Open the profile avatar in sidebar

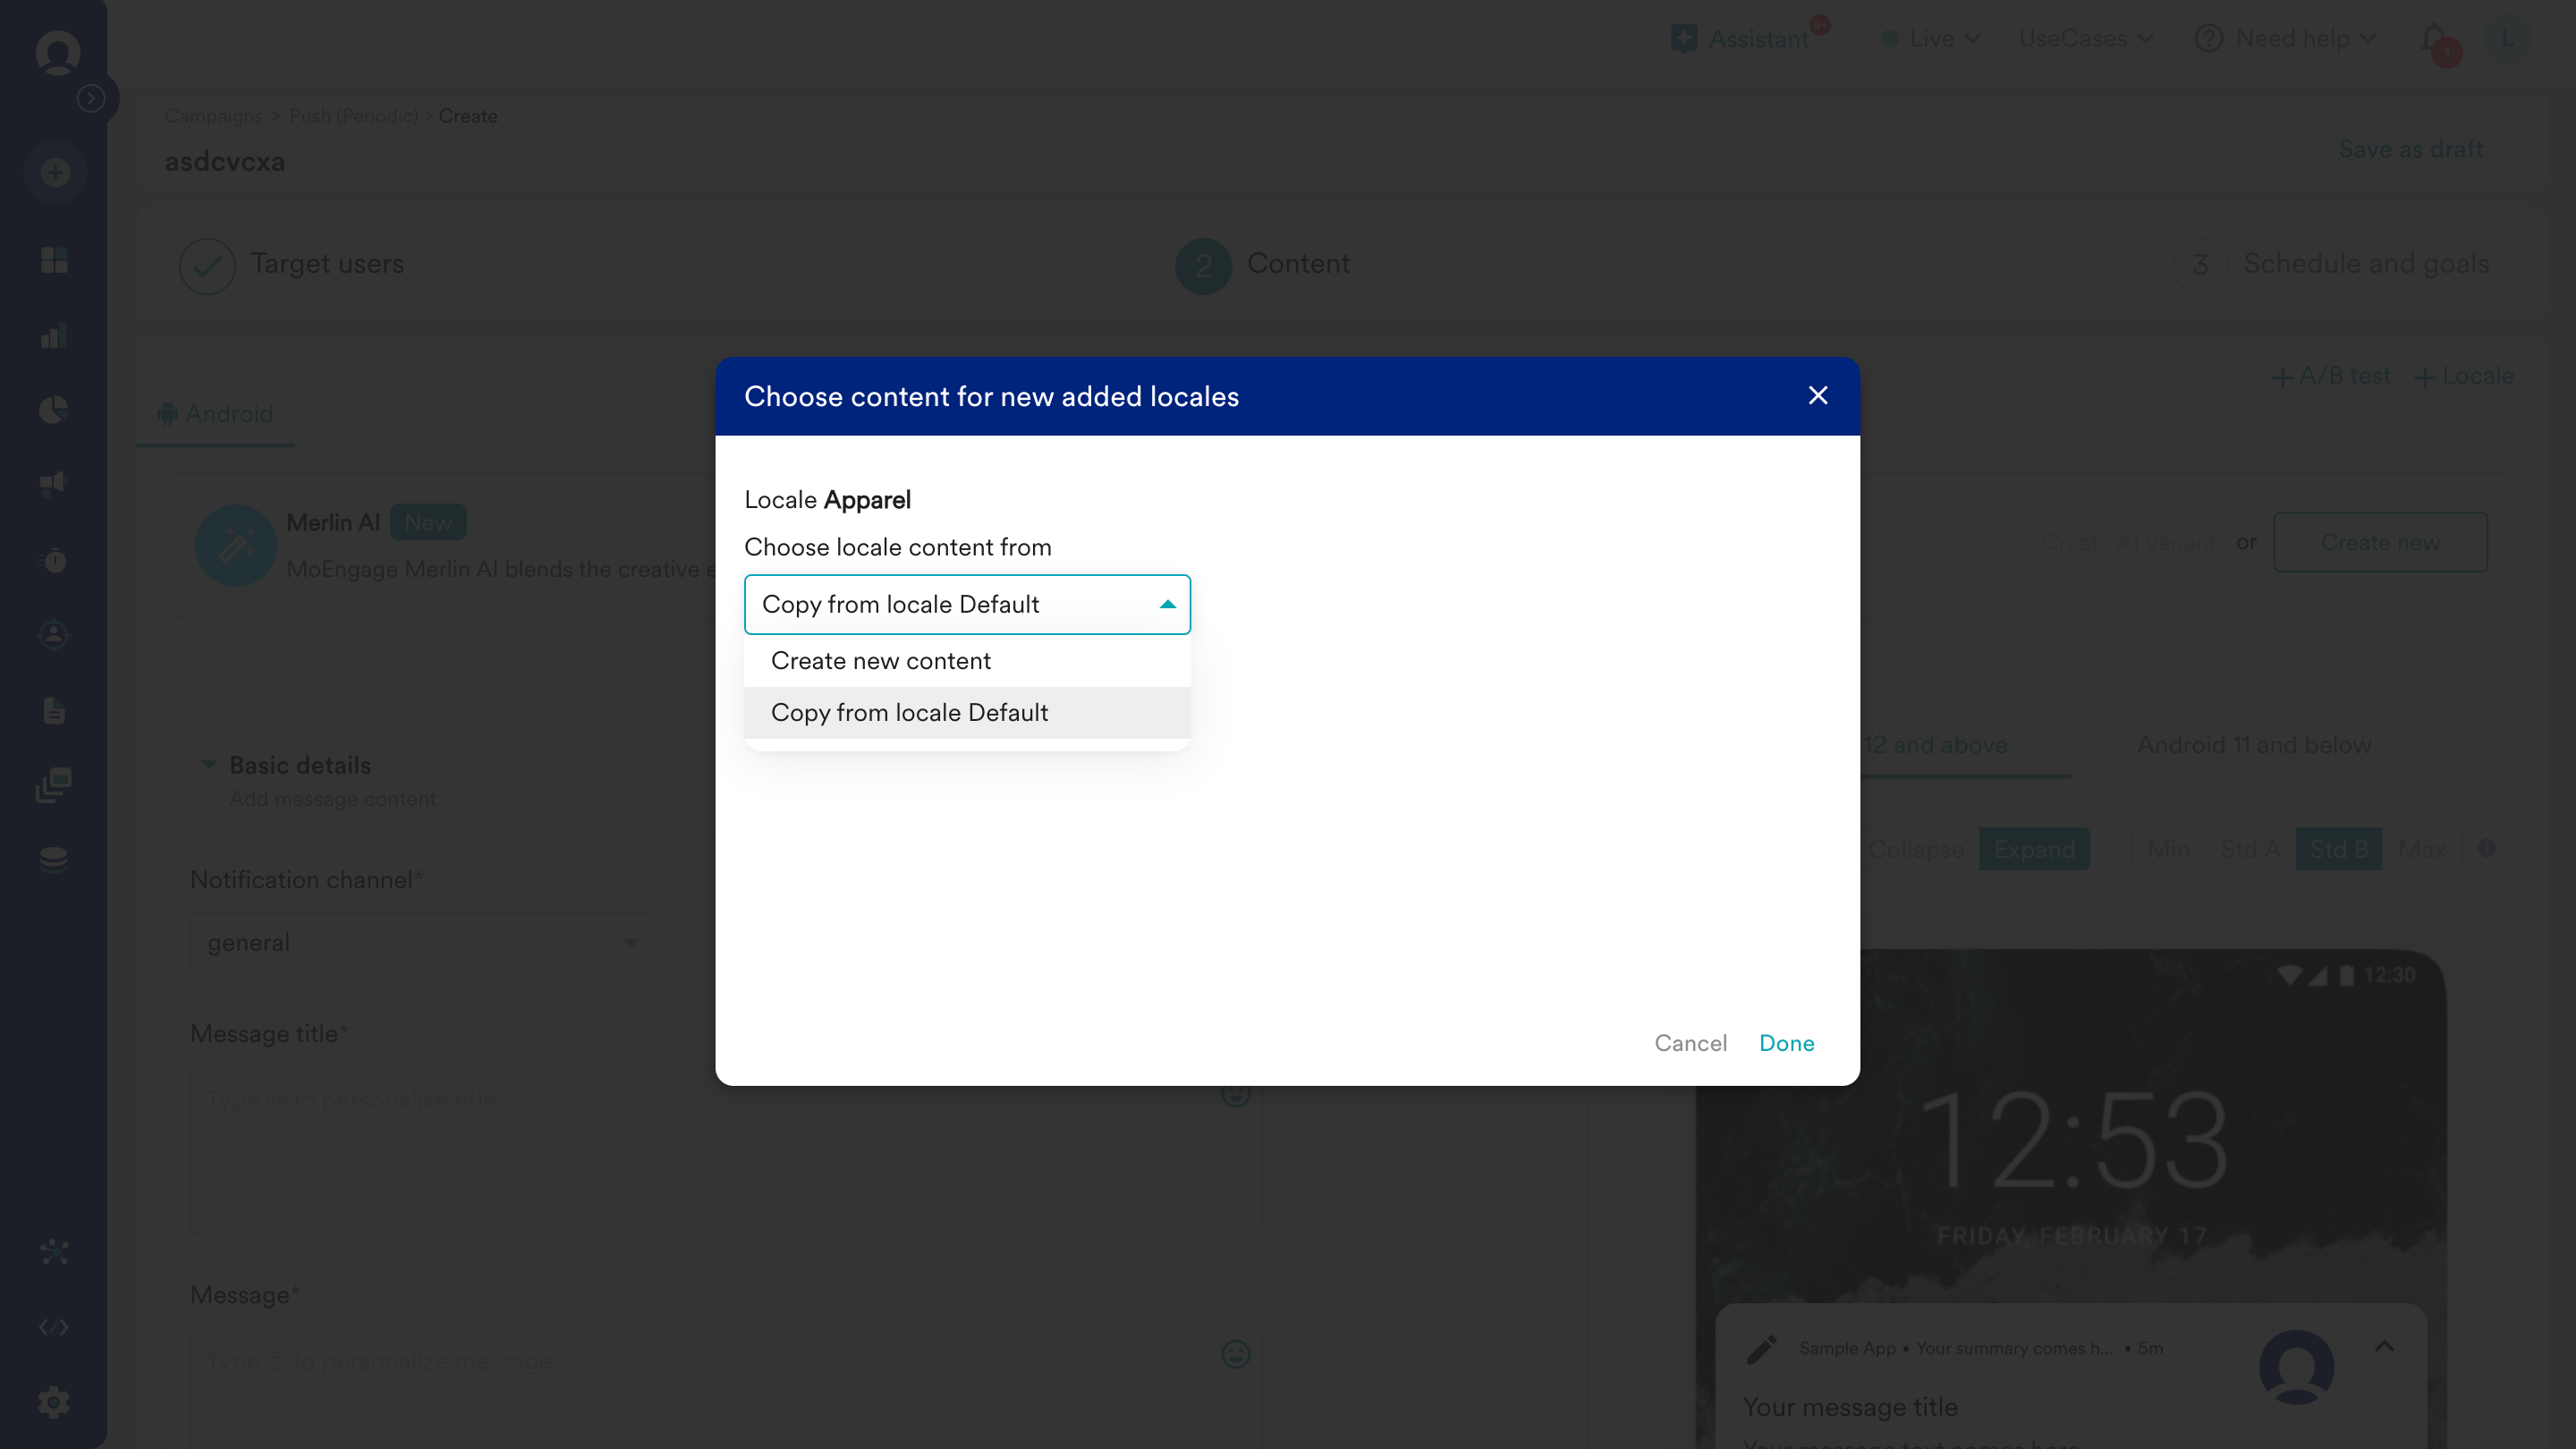click(x=57, y=52)
